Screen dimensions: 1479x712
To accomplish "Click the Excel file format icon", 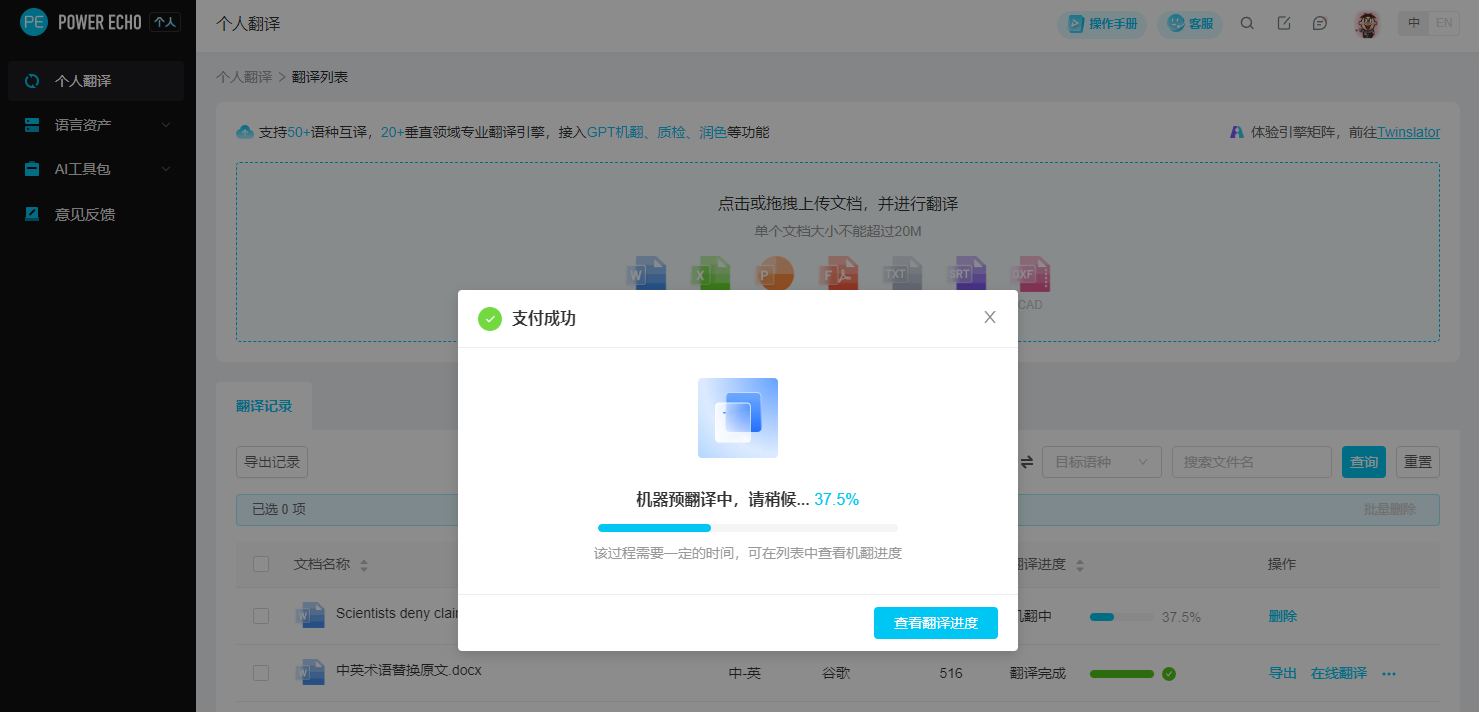I will (x=710, y=272).
